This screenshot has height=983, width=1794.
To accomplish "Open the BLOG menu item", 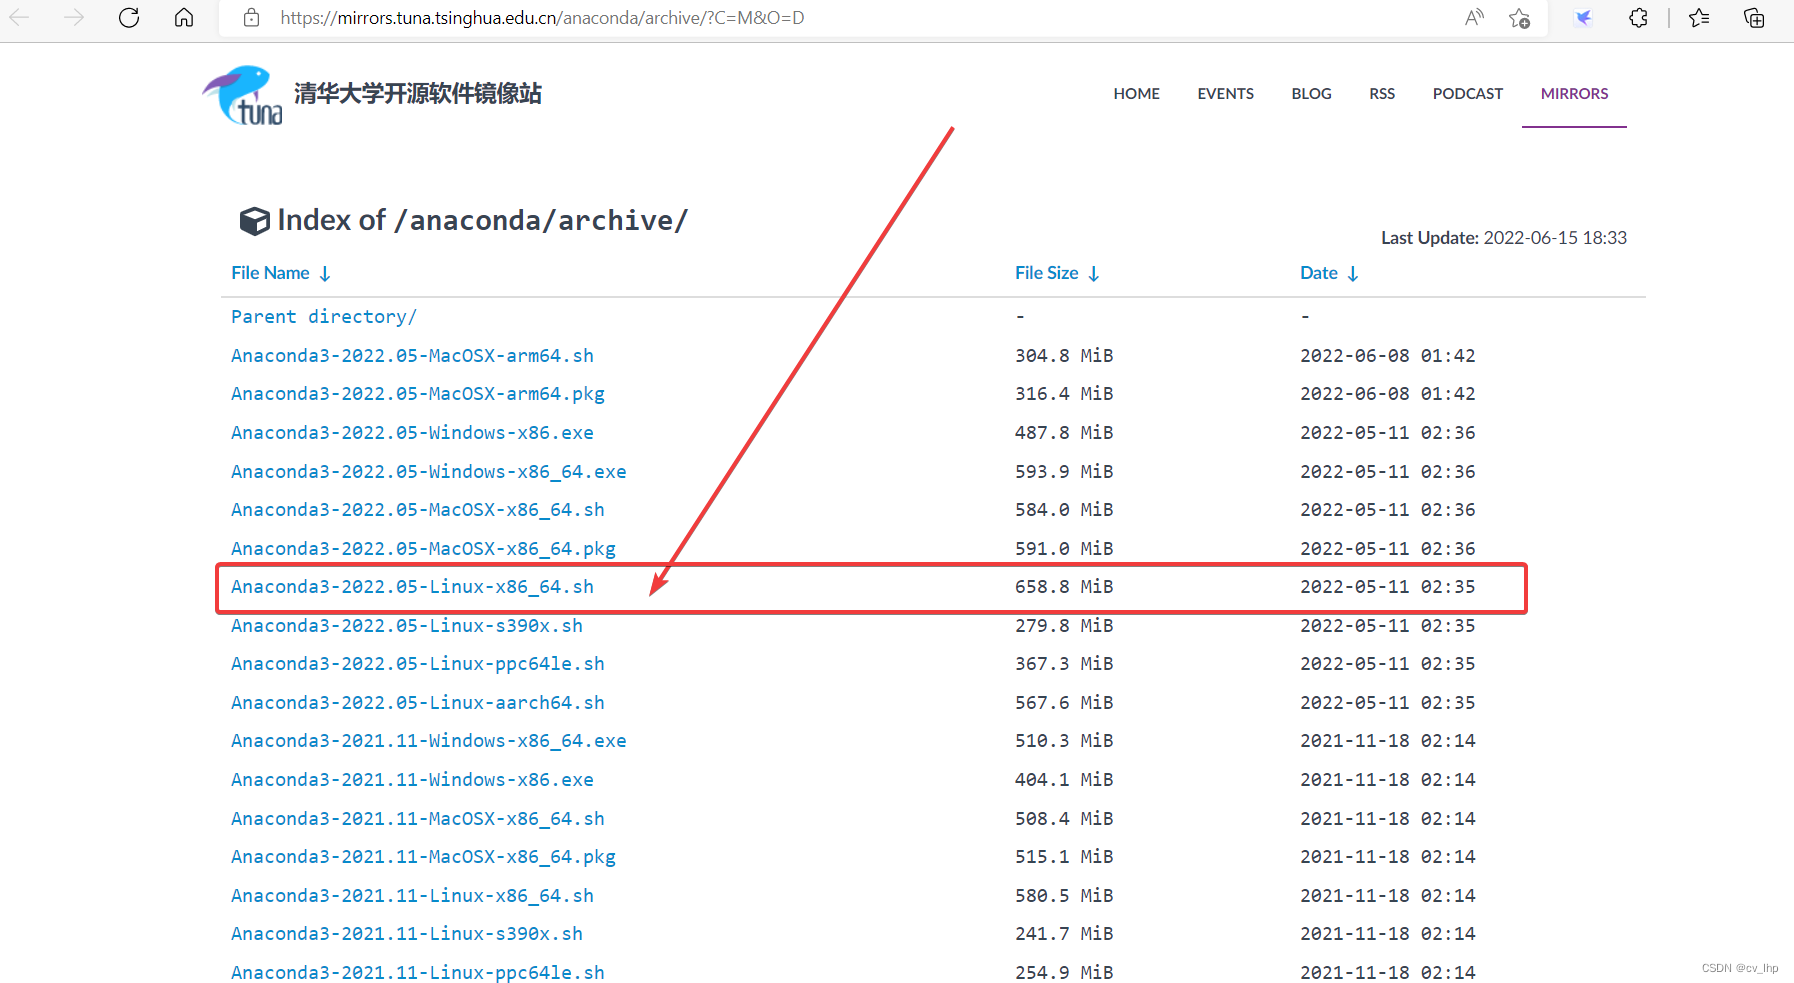I will point(1311,93).
